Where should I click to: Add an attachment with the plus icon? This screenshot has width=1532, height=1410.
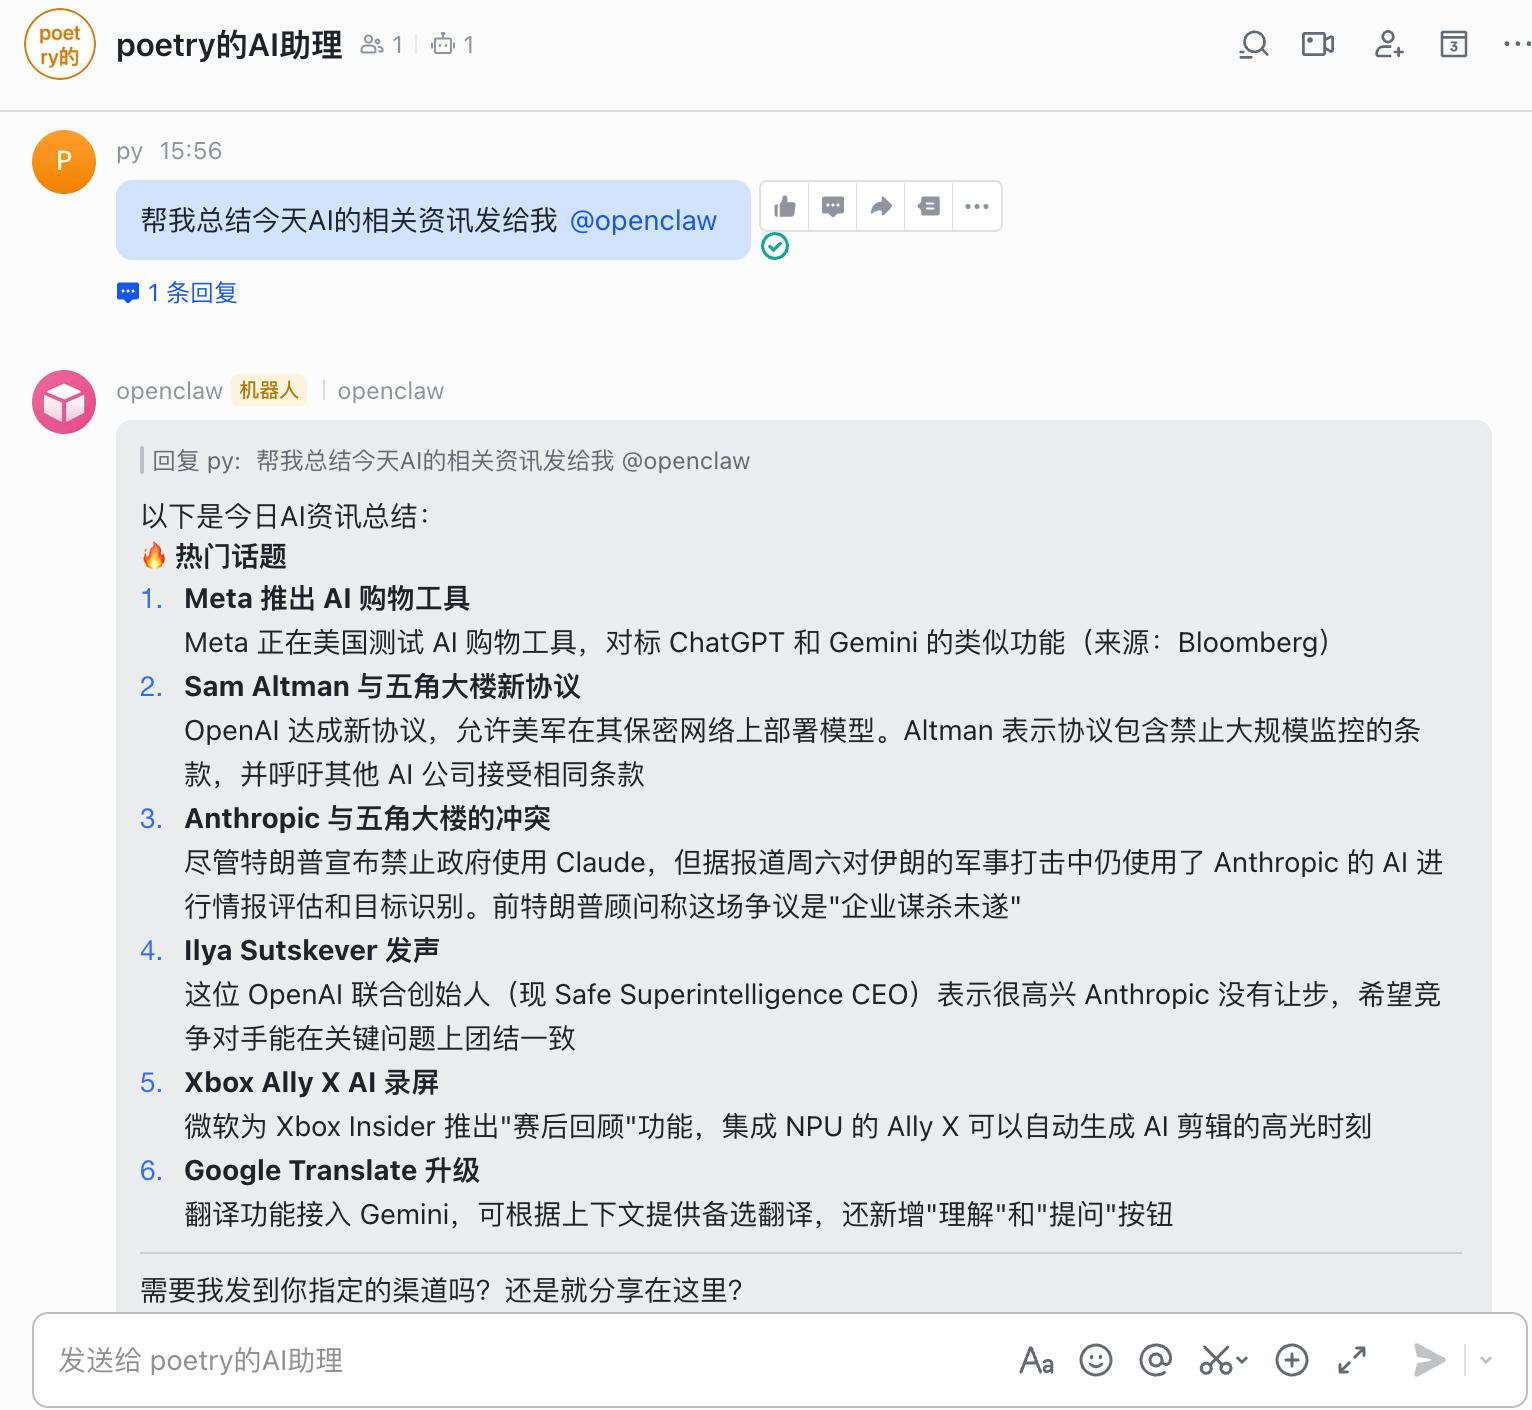[x=1291, y=1360]
